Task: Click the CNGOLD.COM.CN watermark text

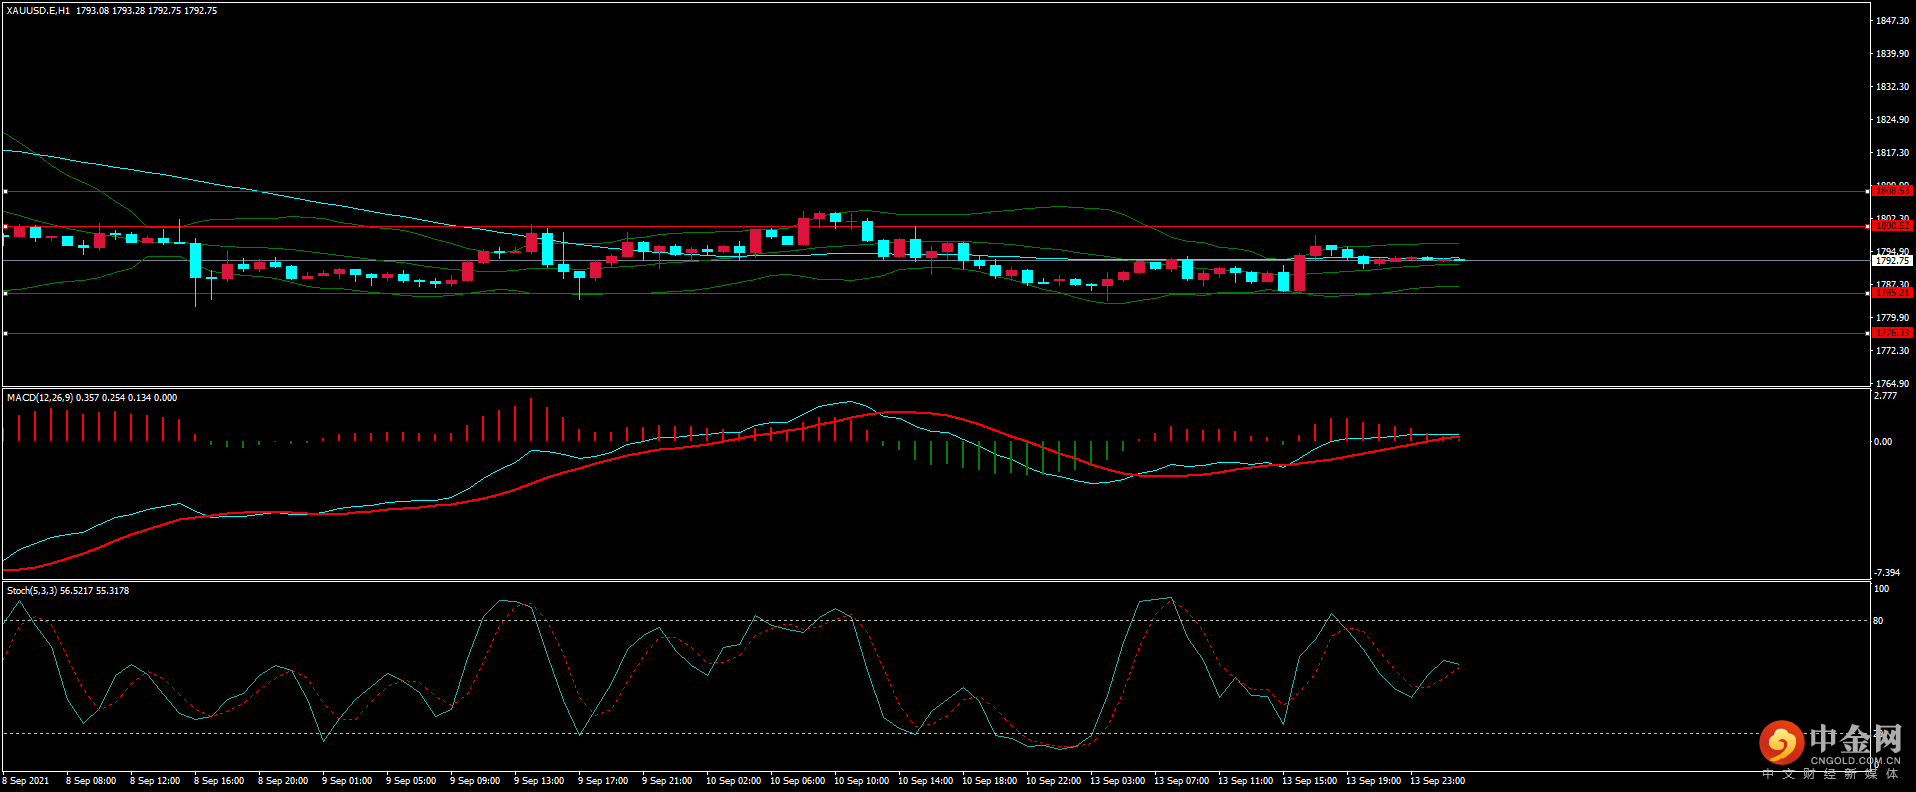Action: [x=1854, y=761]
